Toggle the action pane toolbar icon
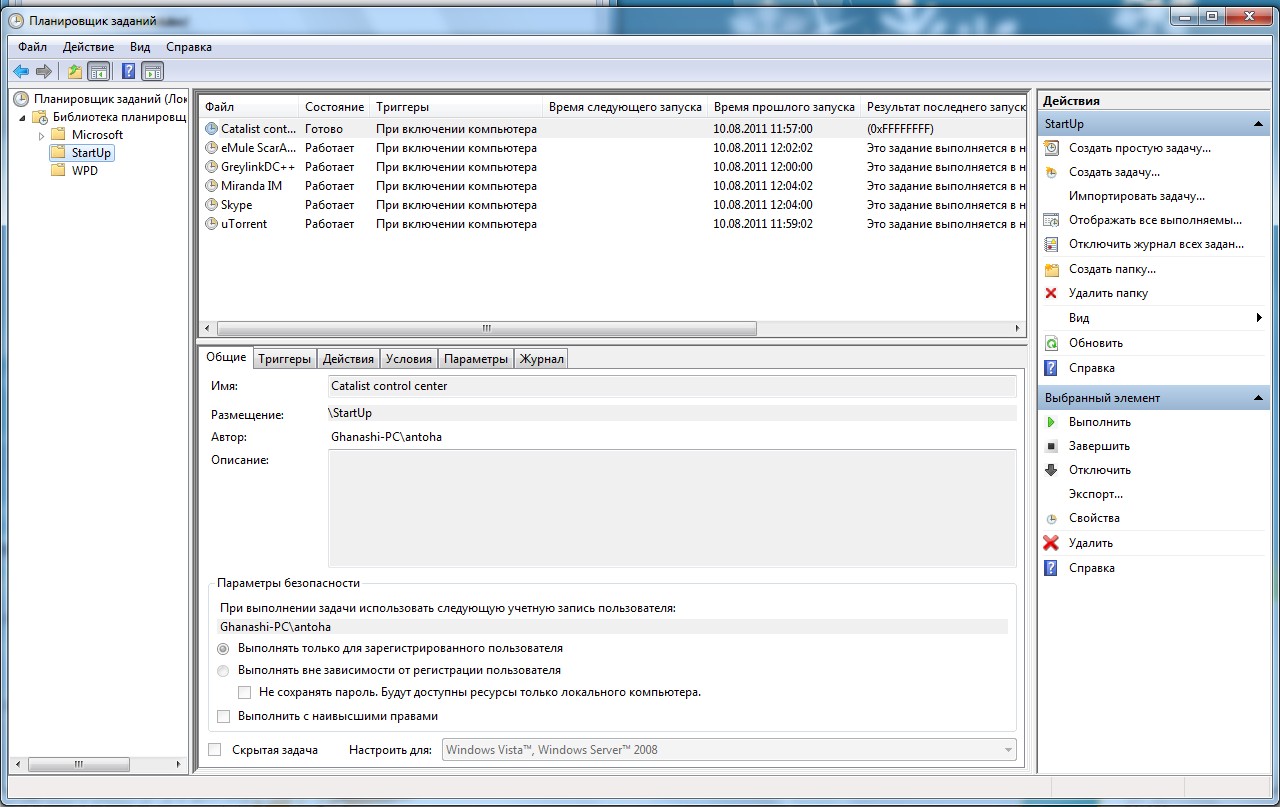The height and width of the screenshot is (807, 1280). [x=152, y=71]
